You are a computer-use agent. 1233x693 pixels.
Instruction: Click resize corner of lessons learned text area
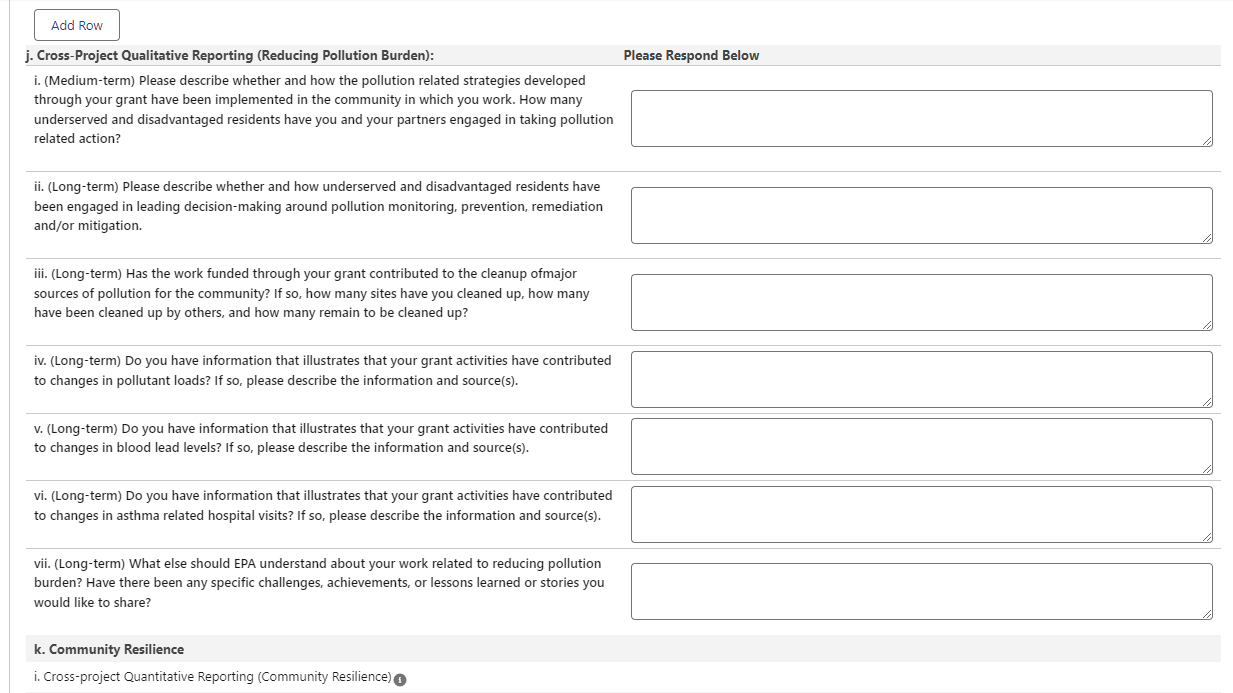pyautogui.click(x=1207, y=614)
